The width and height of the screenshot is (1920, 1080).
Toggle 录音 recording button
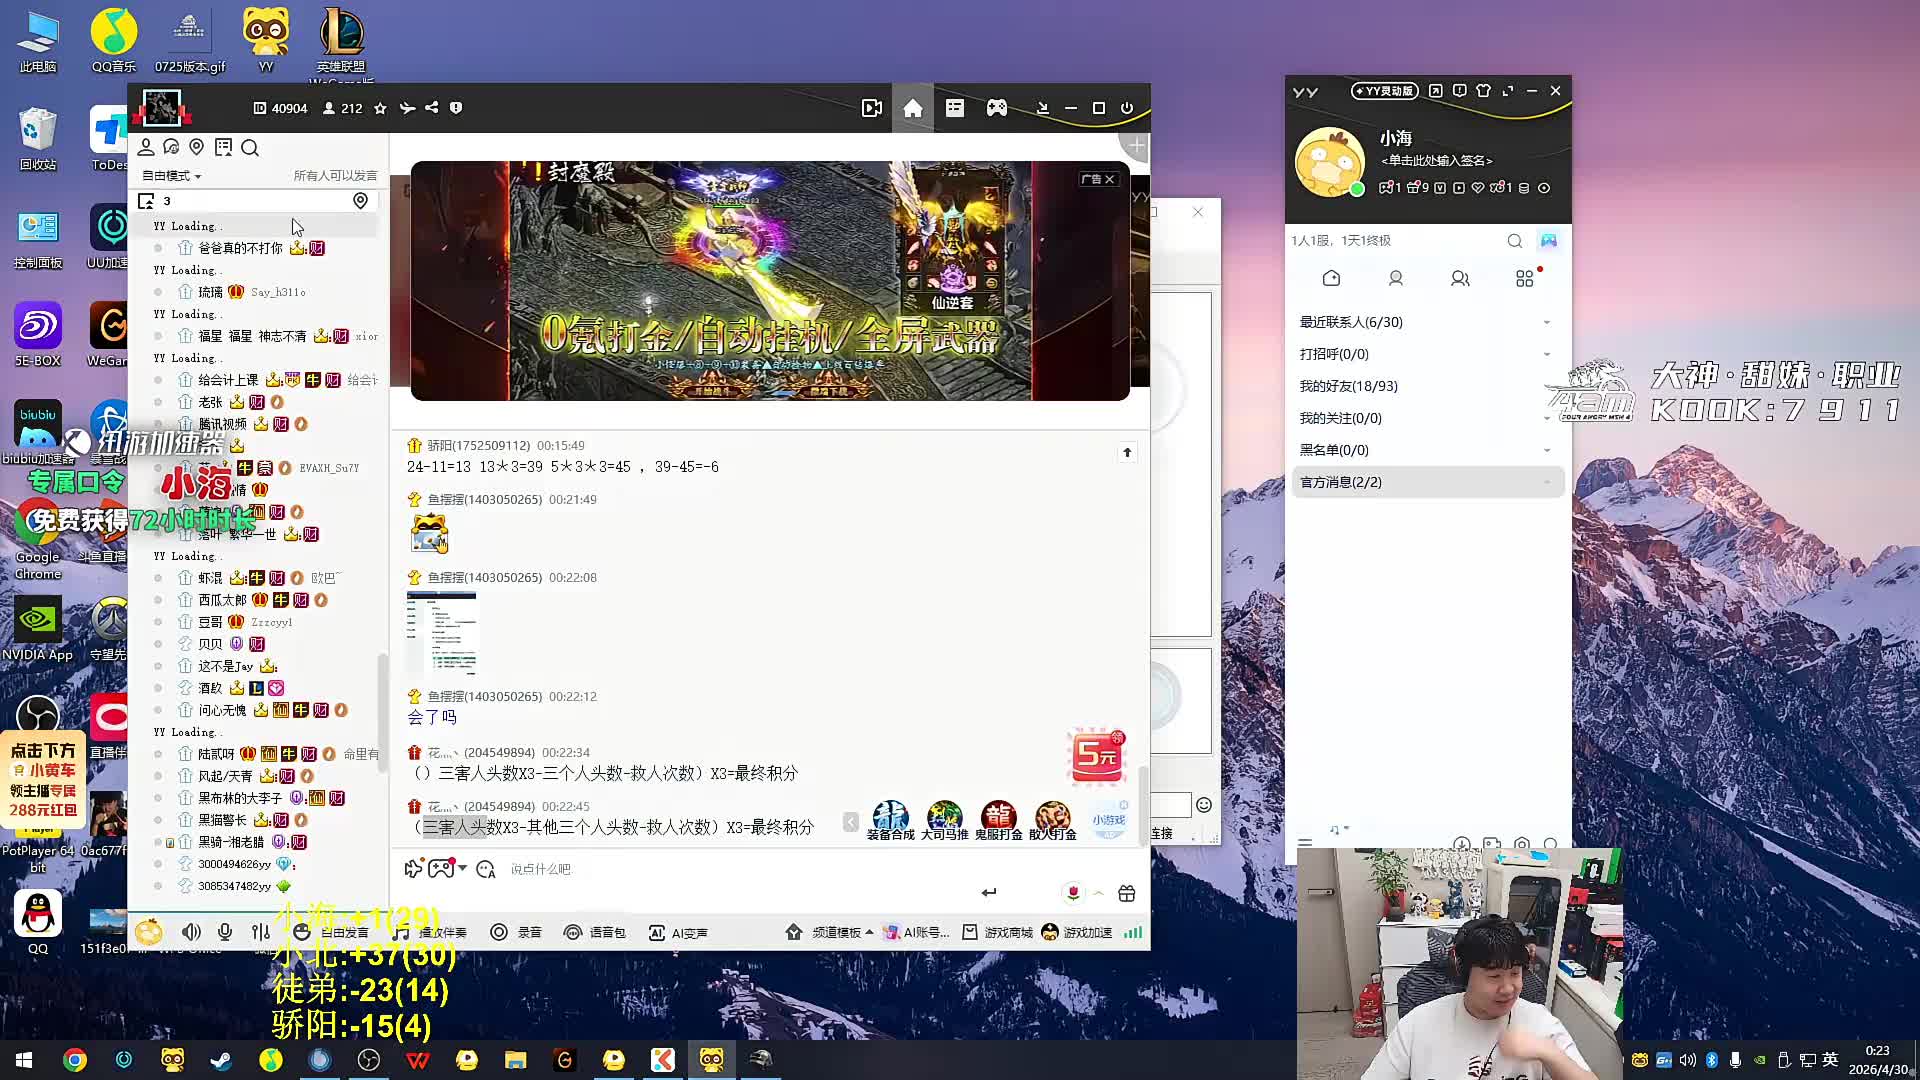516,932
